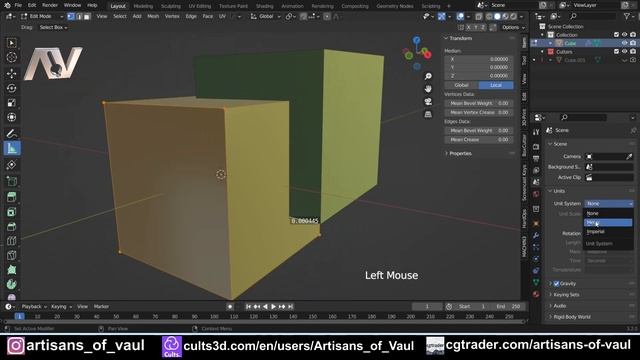The image size is (640, 360).
Task: Select the Transform tool
Action: tap(11, 117)
